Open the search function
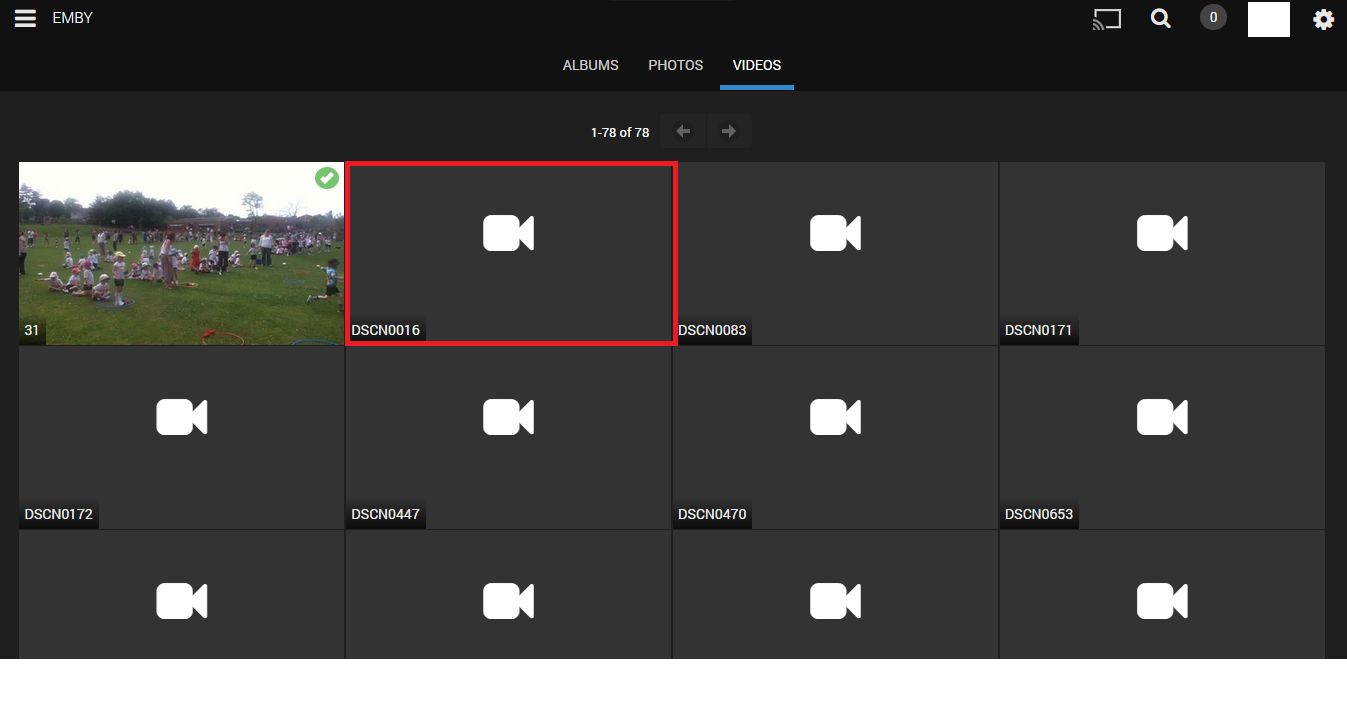 coord(1160,18)
